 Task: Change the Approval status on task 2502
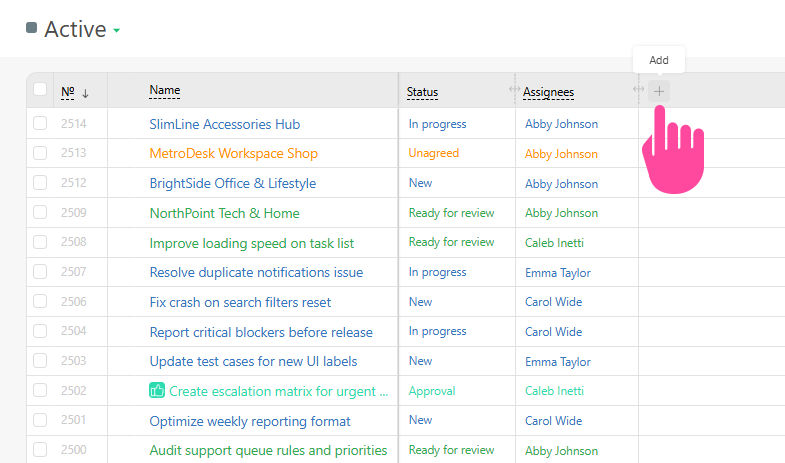(432, 391)
